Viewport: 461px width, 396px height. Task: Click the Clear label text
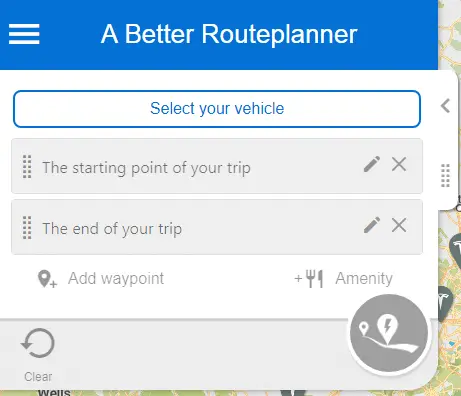coord(38,377)
